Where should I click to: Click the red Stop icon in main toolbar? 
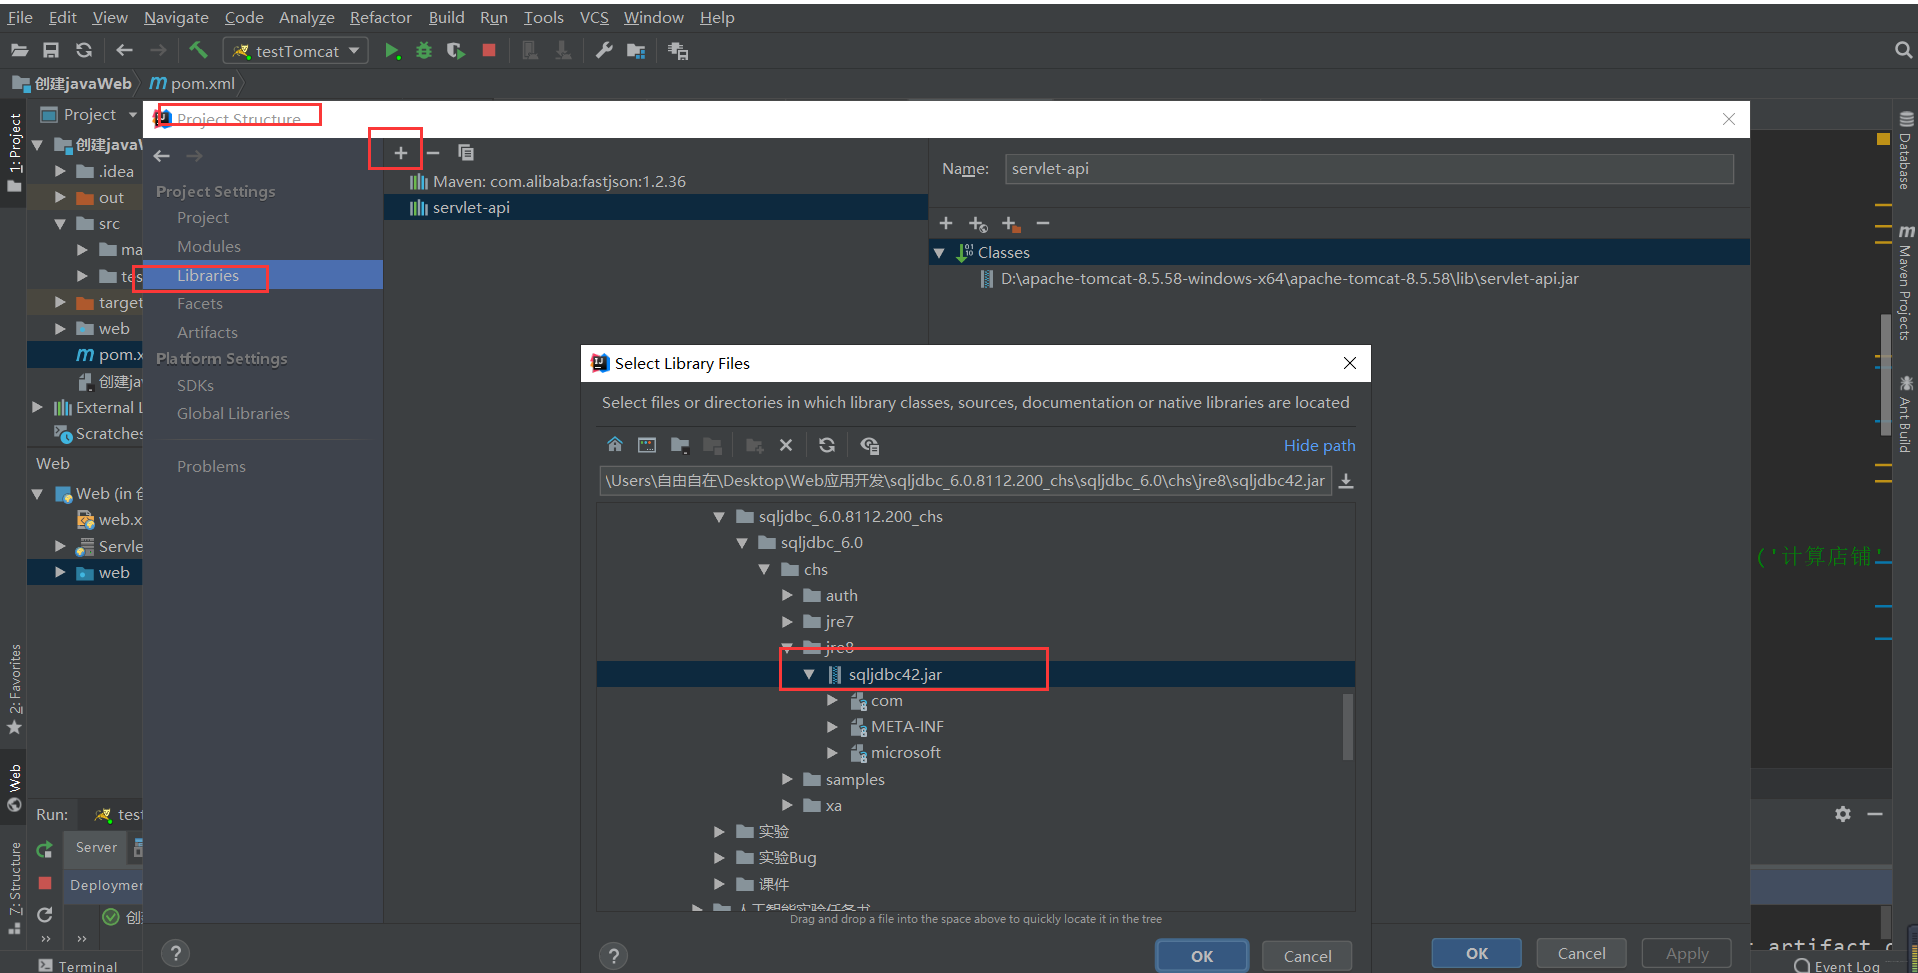489,50
